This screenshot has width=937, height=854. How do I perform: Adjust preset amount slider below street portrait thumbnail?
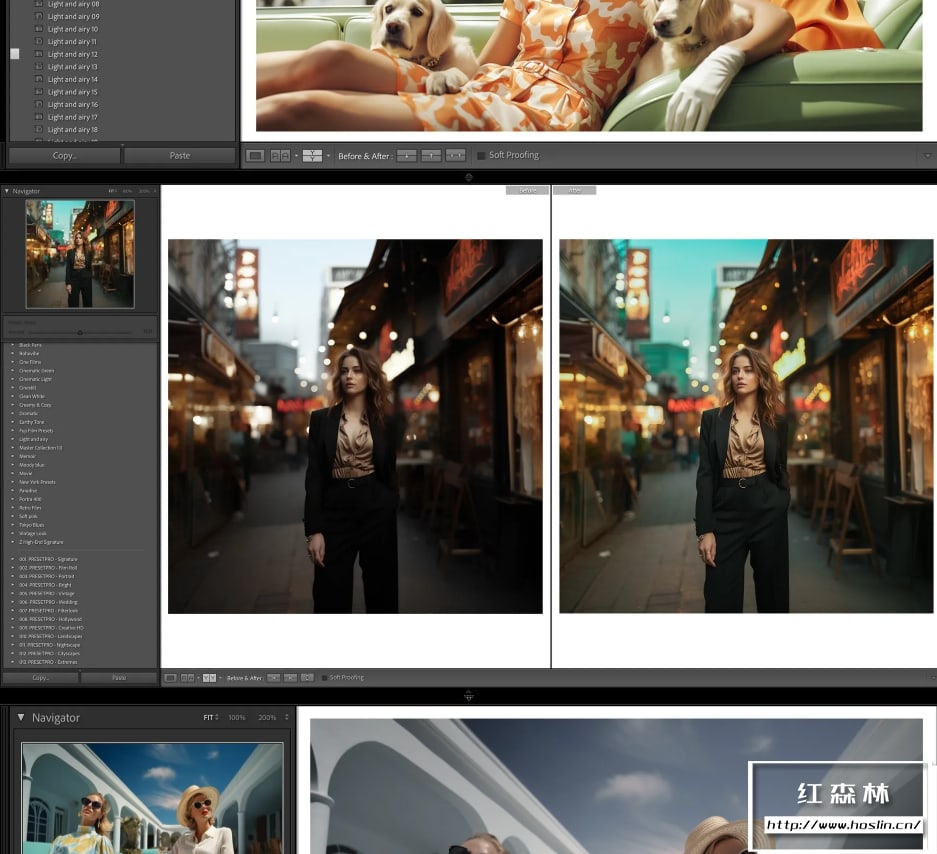(x=80, y=332)
